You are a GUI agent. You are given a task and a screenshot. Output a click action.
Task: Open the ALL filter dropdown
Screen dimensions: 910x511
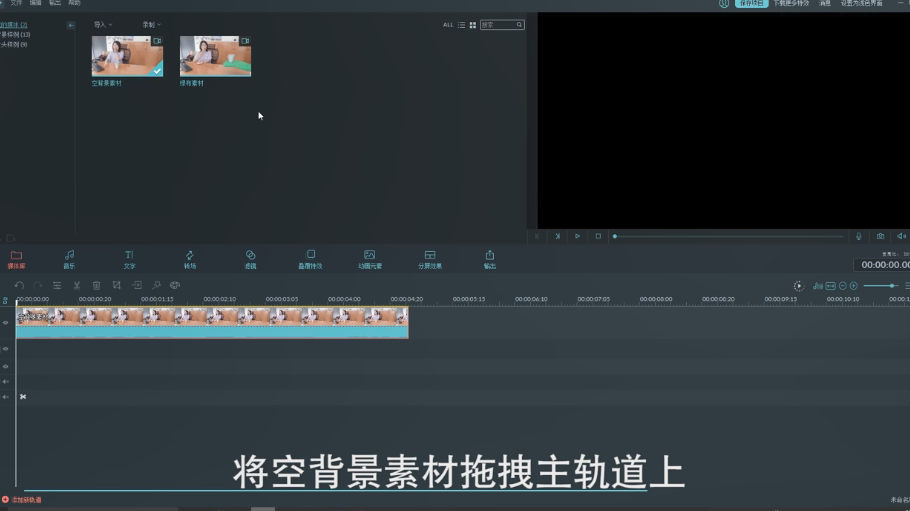coord(447,25)
